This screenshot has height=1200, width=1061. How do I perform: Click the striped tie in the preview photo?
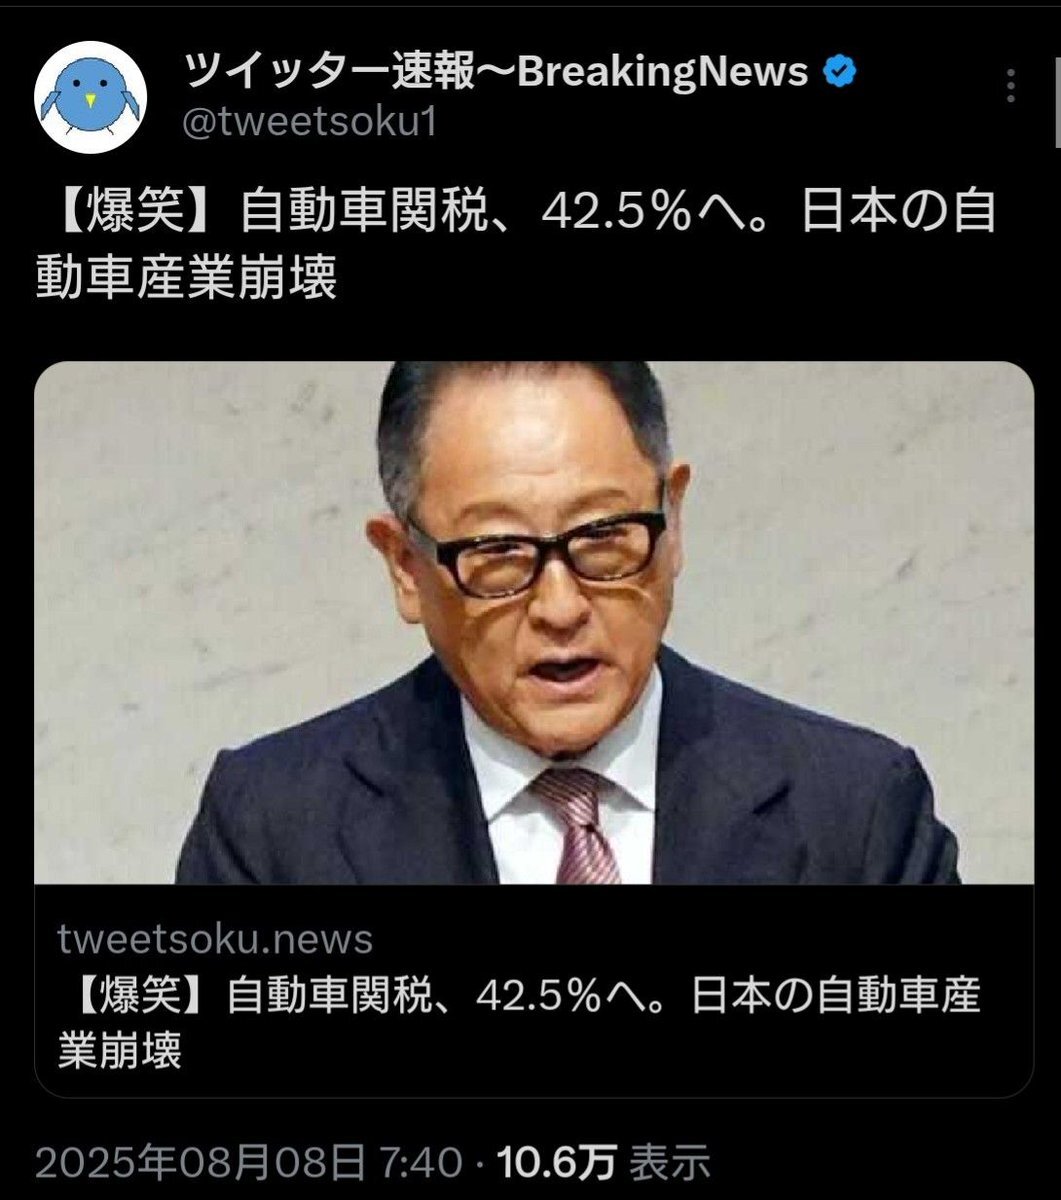[x=575, y=826]
